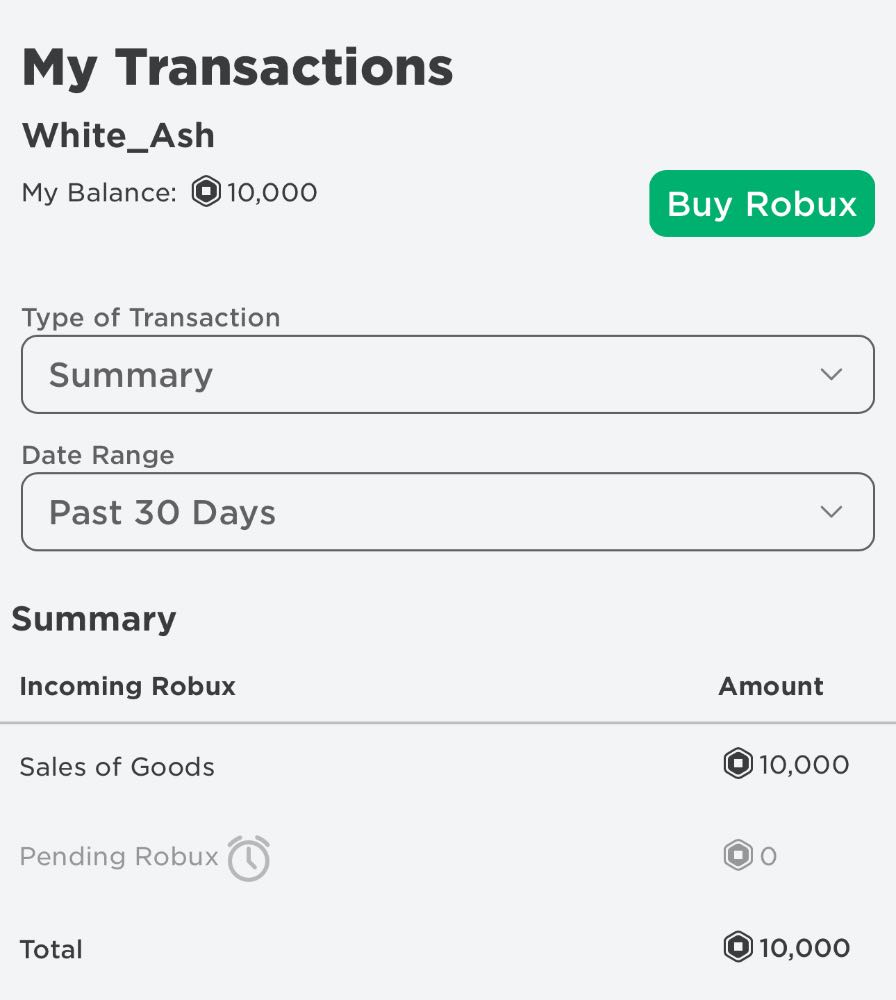Viewport: 896px width, 1000px height.
Task: Click the Amount column header
Action: [x=771, y=687]
